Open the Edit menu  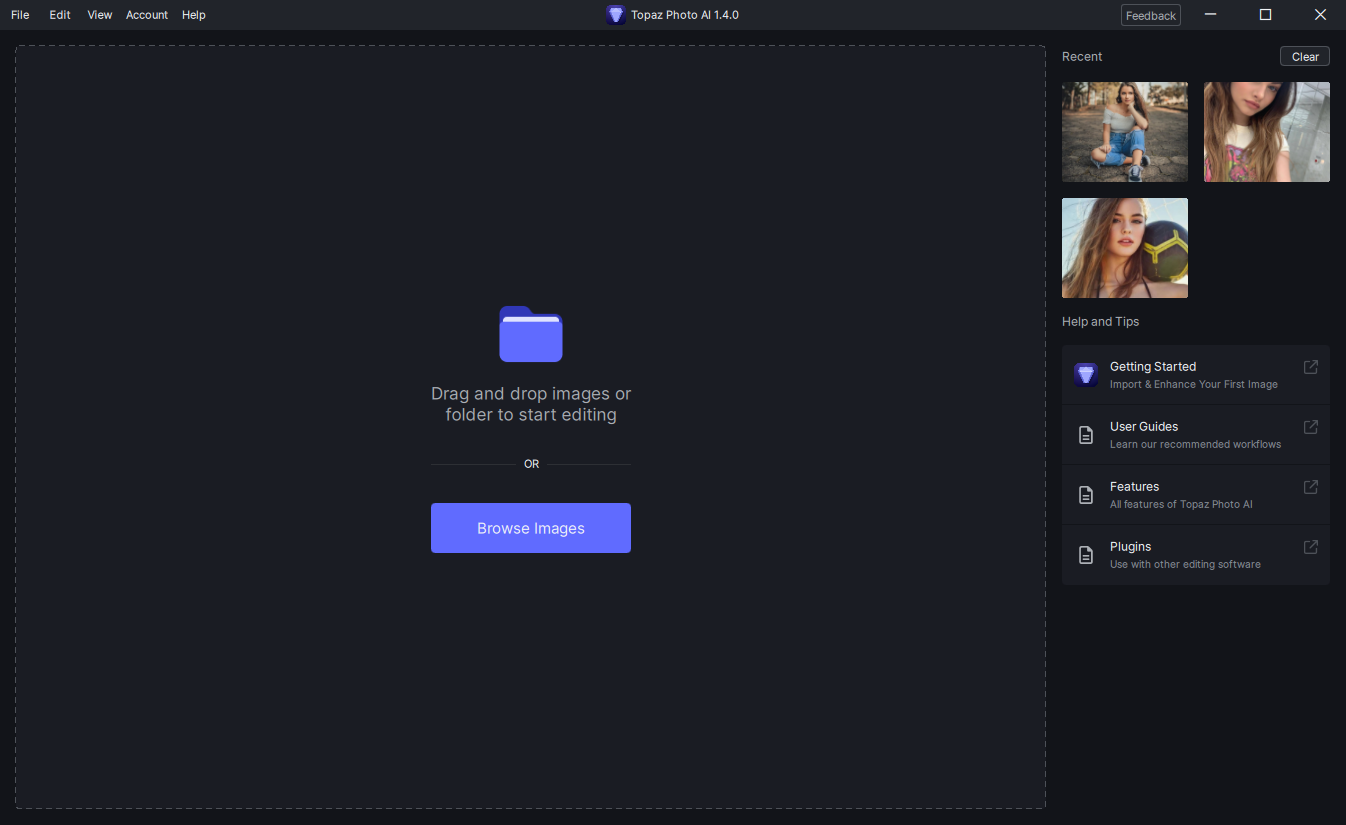(x=60, y=15)
